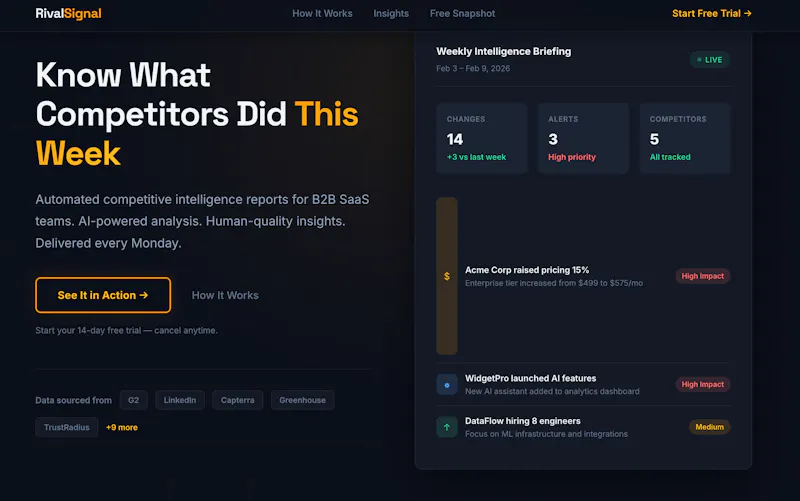Open the Changes stat card showing 14

click(x=482, y=138)
